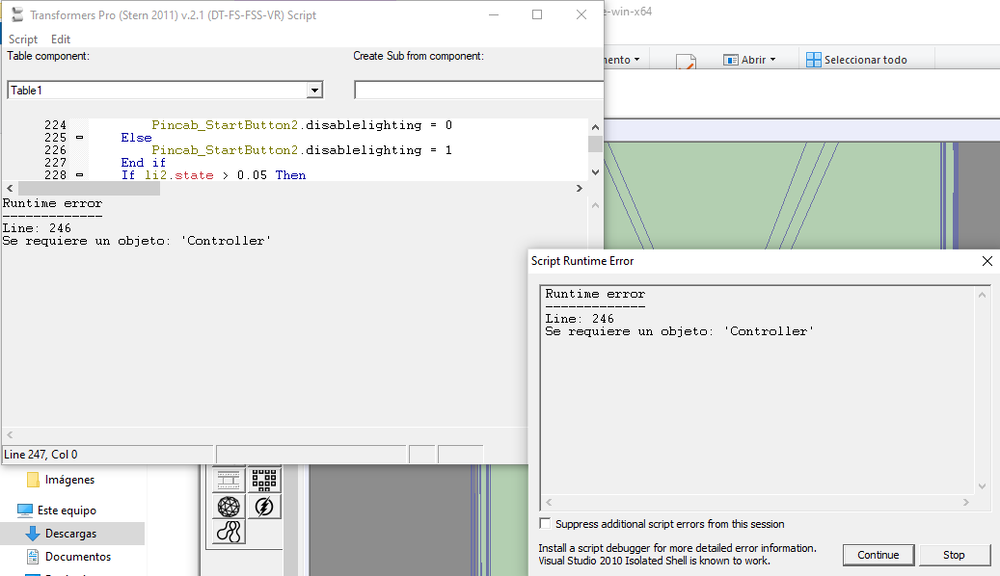Click Pincab_StartButton2 on line 224

click(x=224, y=125)
